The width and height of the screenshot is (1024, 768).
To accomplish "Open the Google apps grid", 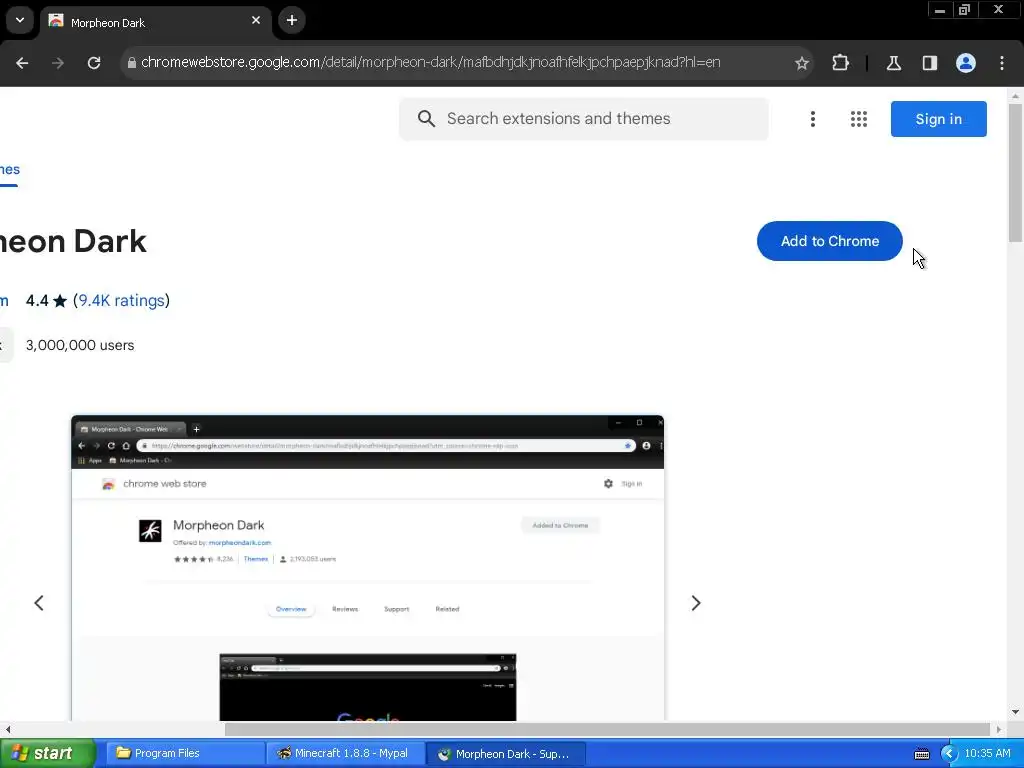I will (859, 119).
